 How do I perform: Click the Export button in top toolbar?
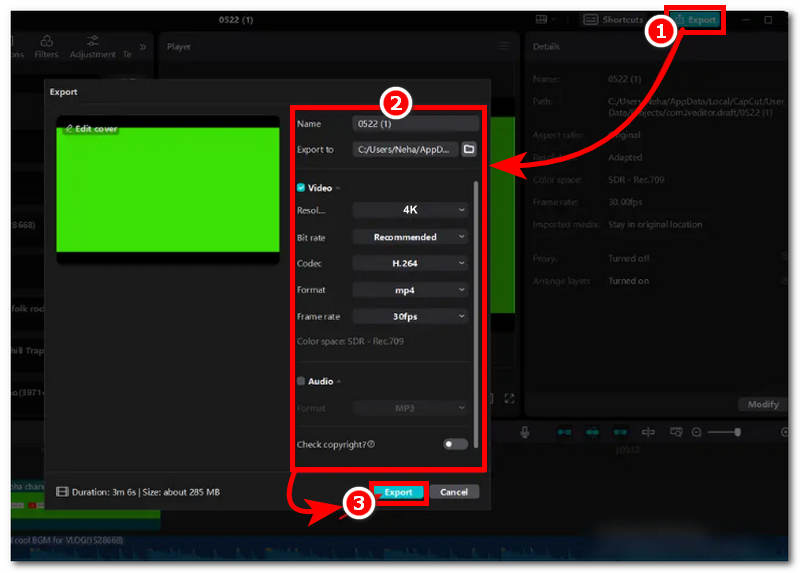click(695, 20)
